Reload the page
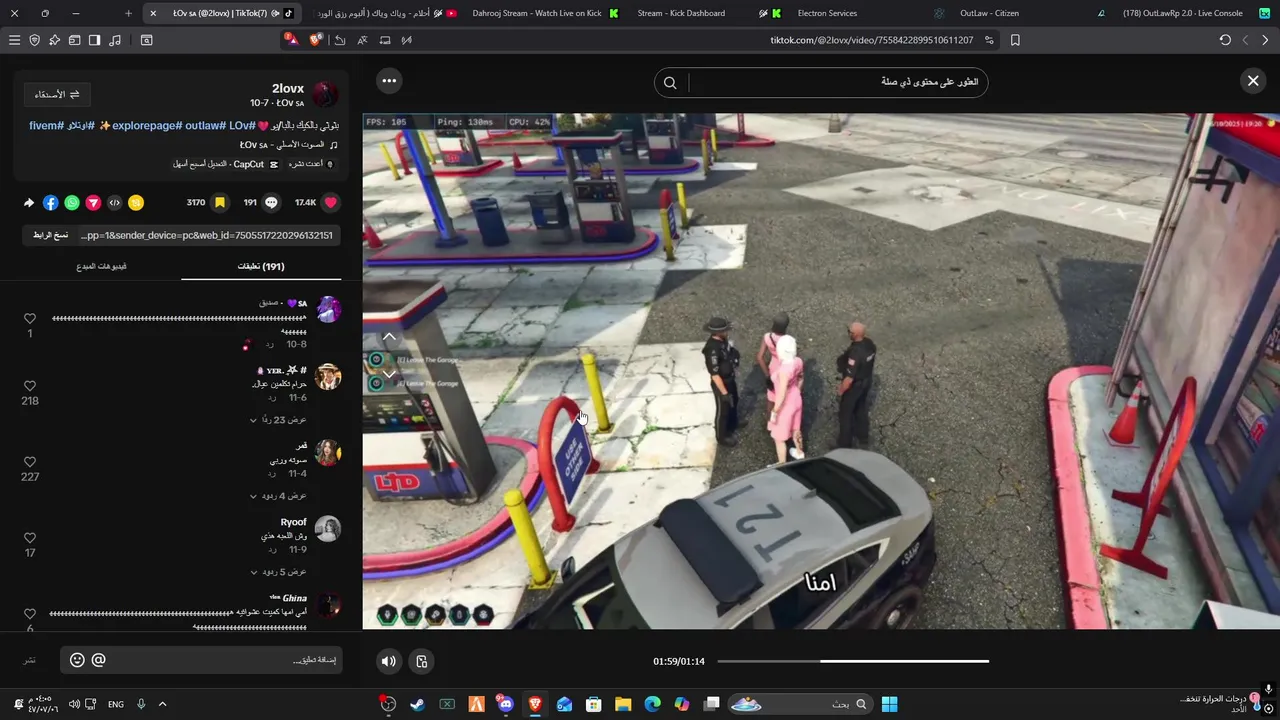This screenshot has width=1280, height=720. pos(1225,40)
